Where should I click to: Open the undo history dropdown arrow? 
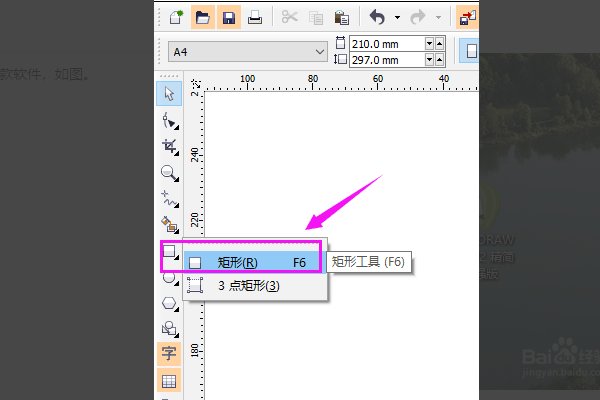[398, 18]
